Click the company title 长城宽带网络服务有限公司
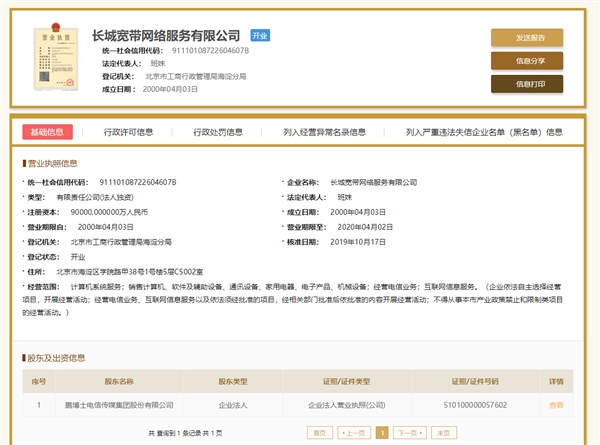This screenshot has height=445, width=600. [166, 36]
